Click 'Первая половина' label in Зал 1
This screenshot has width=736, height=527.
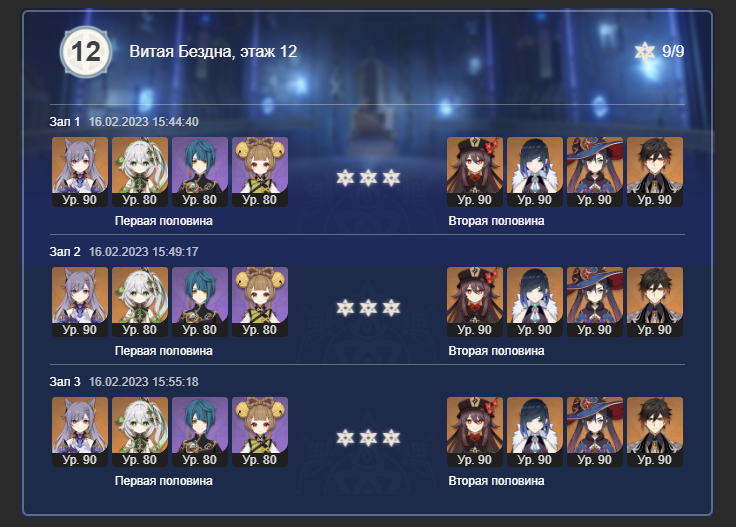[x=164, y=221]
